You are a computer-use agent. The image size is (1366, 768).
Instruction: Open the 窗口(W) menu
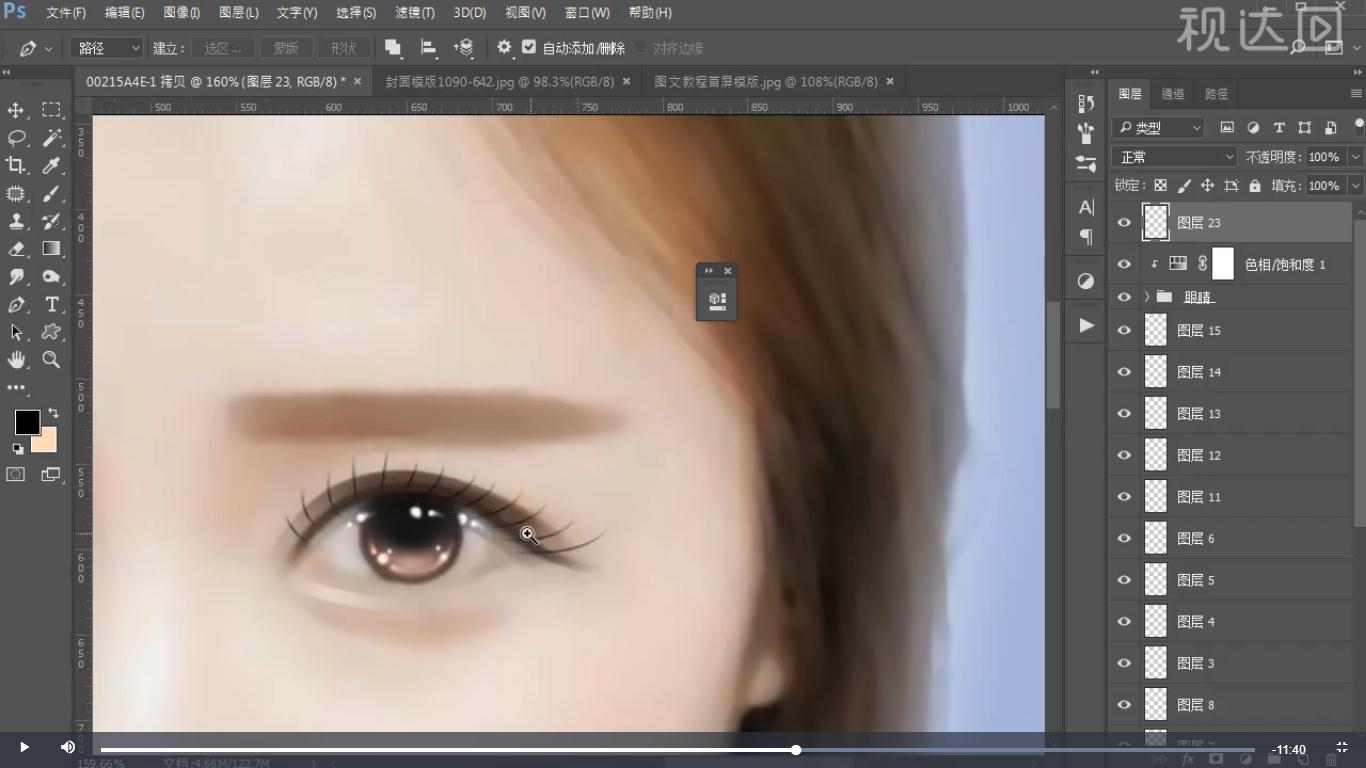(x=587, y=13)
